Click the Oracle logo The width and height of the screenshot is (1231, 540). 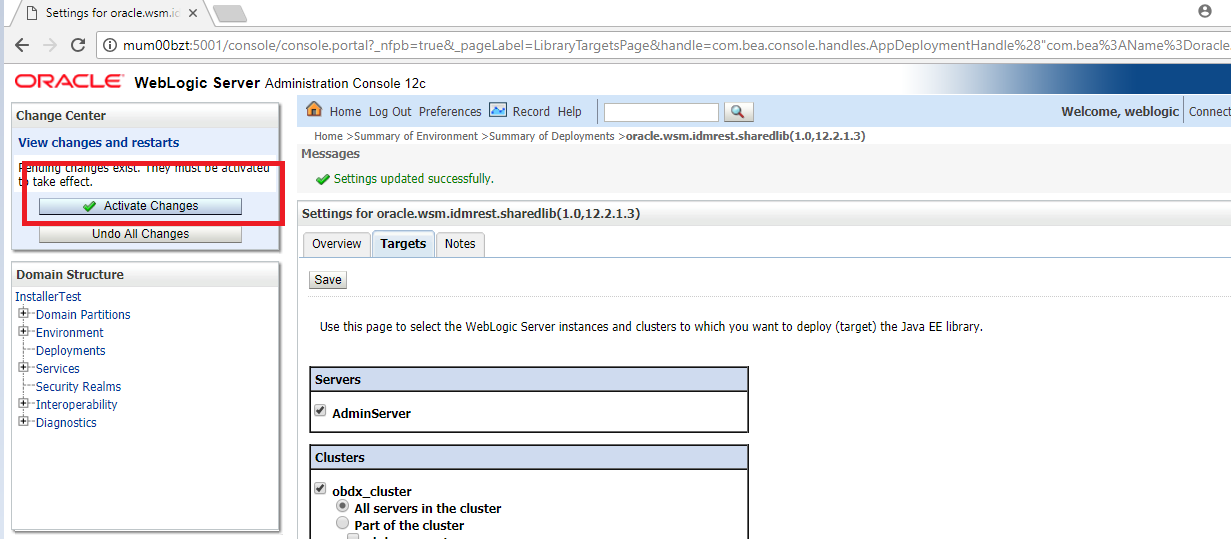pos(70,82)
